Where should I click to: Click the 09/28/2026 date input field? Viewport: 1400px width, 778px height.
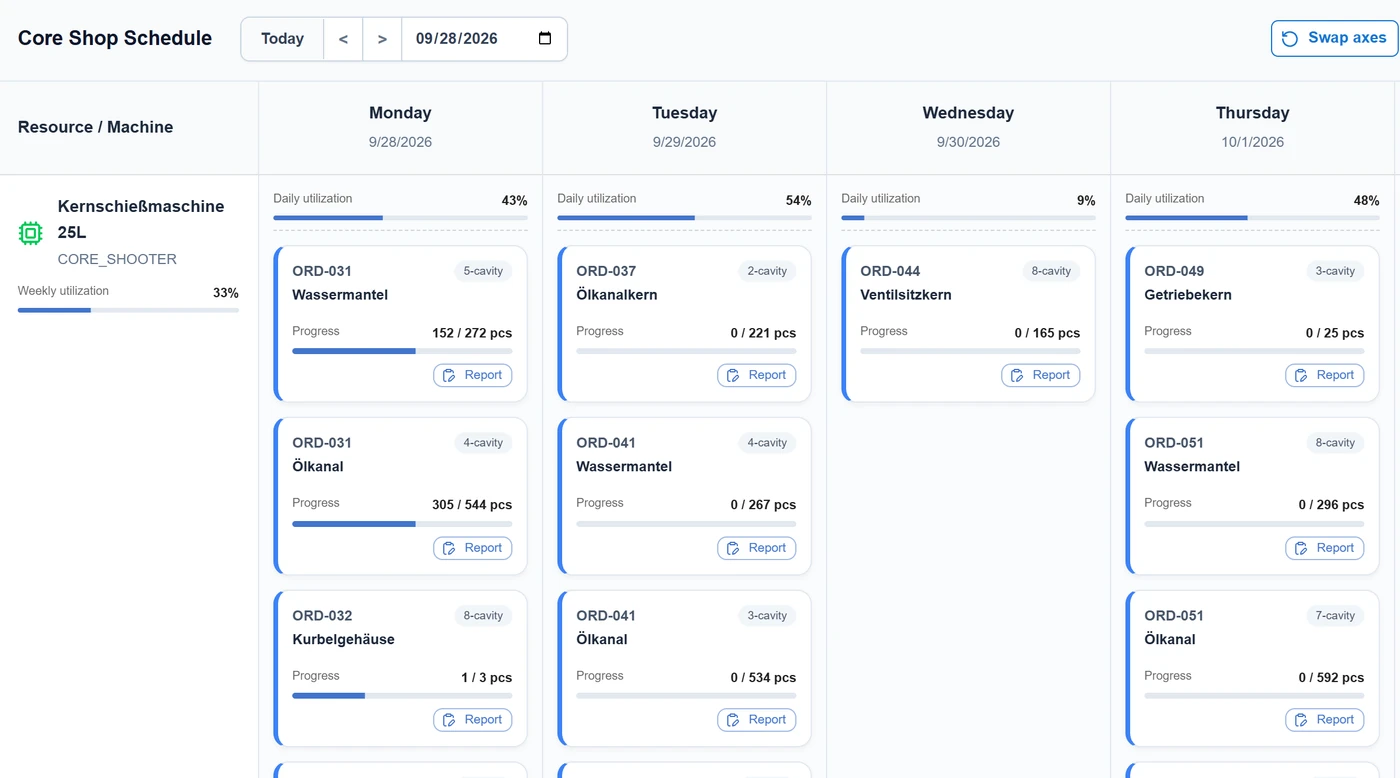pyautogui.click(x=484, y=39)
